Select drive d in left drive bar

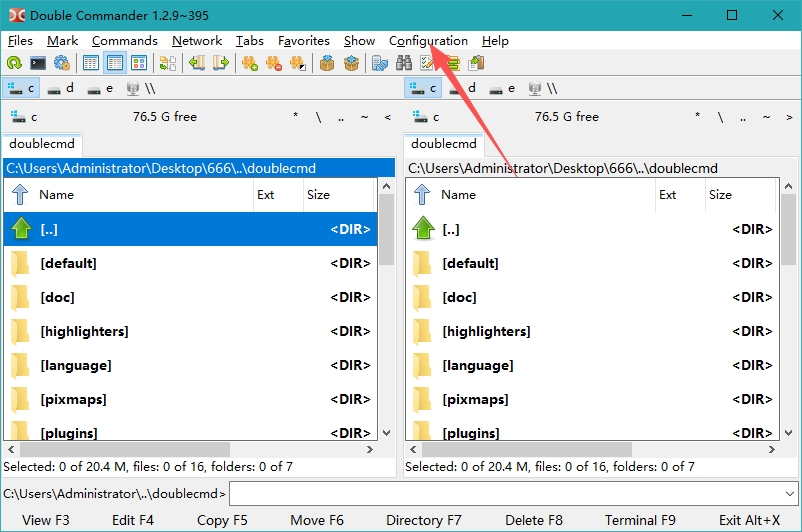tap(61, 88)
